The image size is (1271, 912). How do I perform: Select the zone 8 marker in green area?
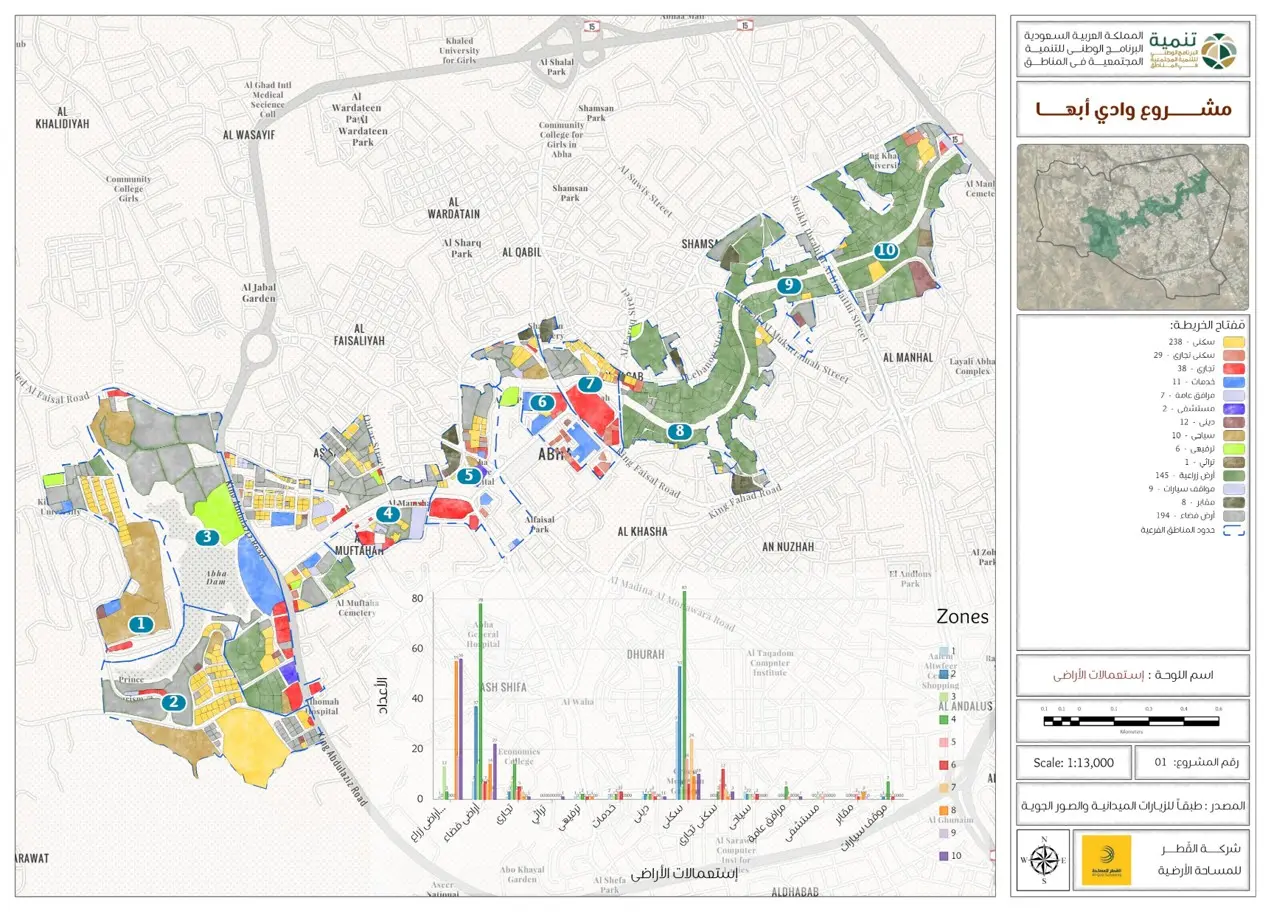pyautogui.click(x=679, y=432)
